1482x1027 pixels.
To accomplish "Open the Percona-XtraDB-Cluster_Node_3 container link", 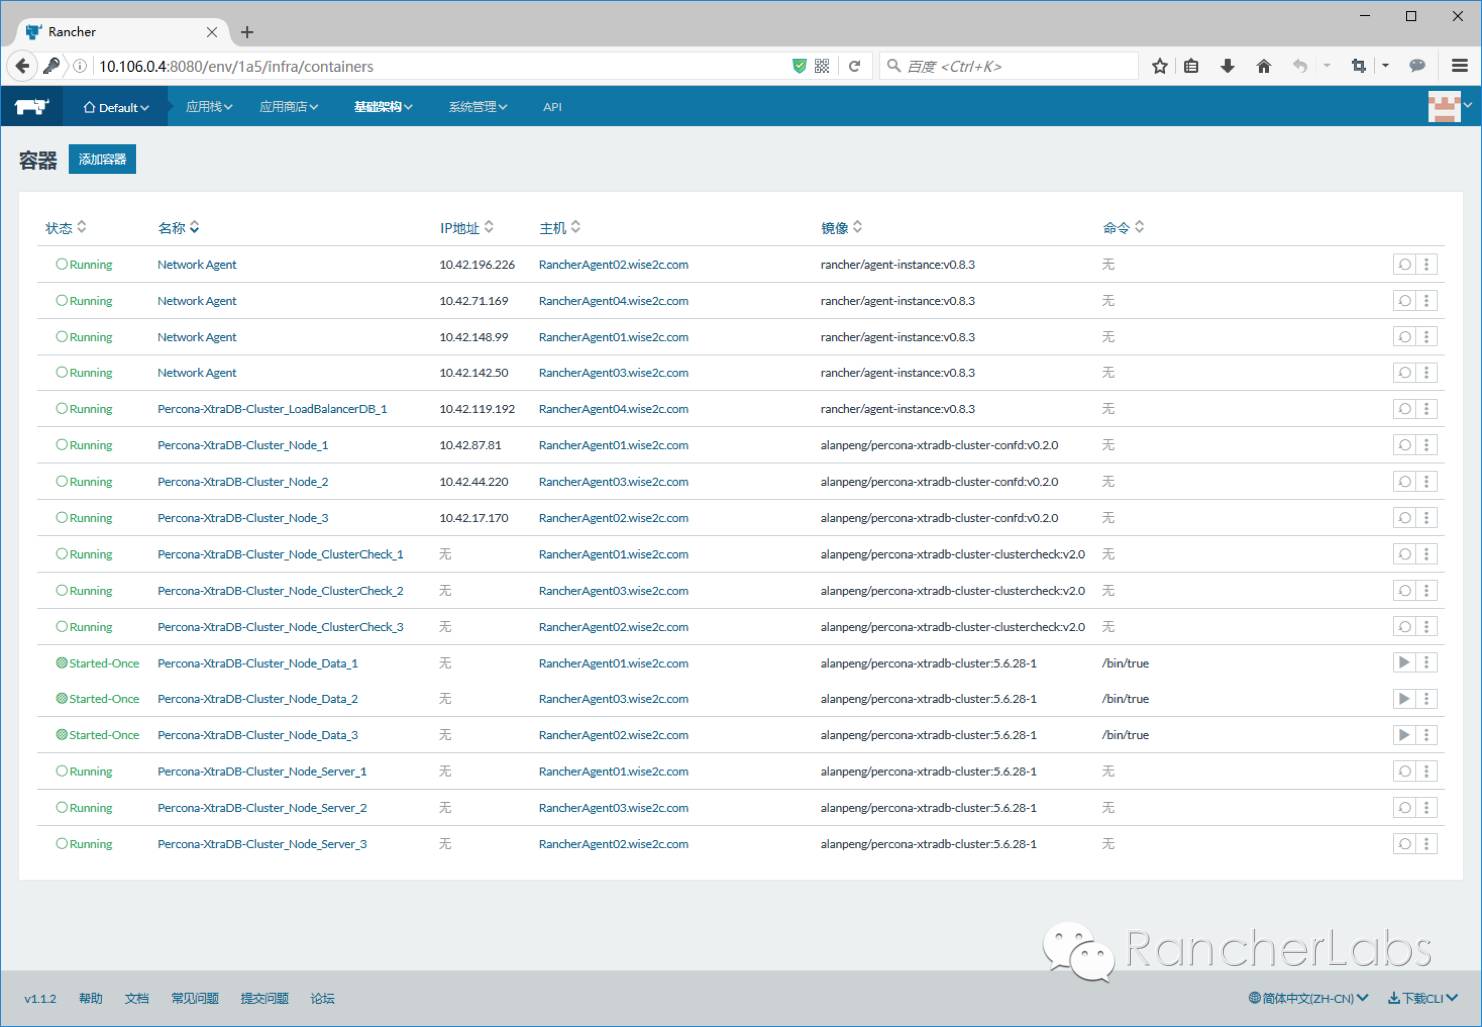I will [243, 518].
